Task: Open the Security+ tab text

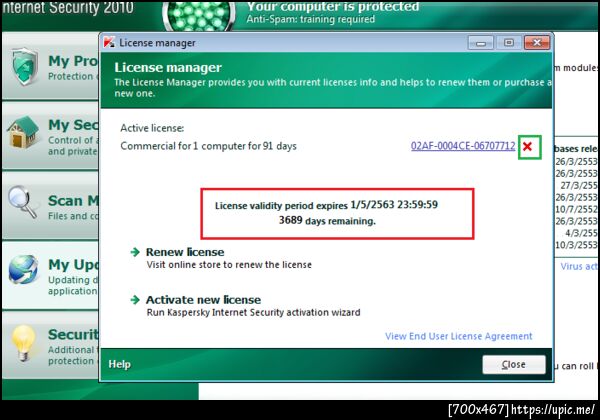Action: 73,334
